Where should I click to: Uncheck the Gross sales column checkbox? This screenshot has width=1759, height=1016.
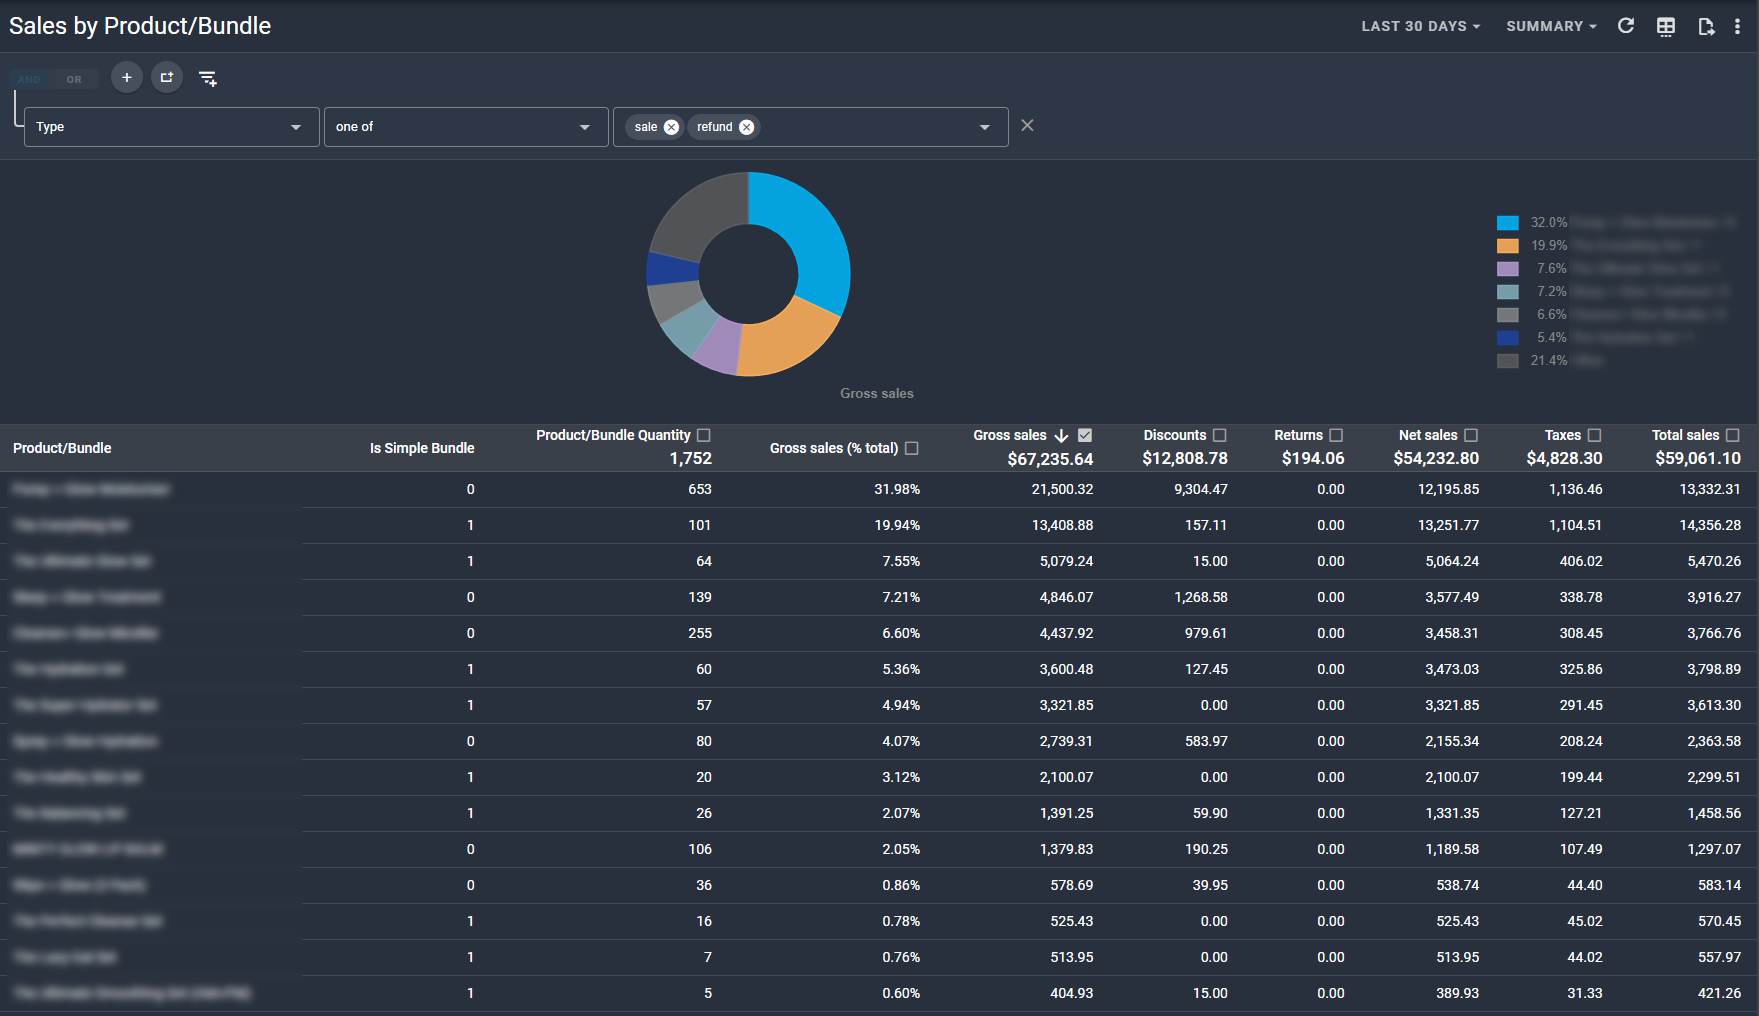click(x=1085, y=435)
